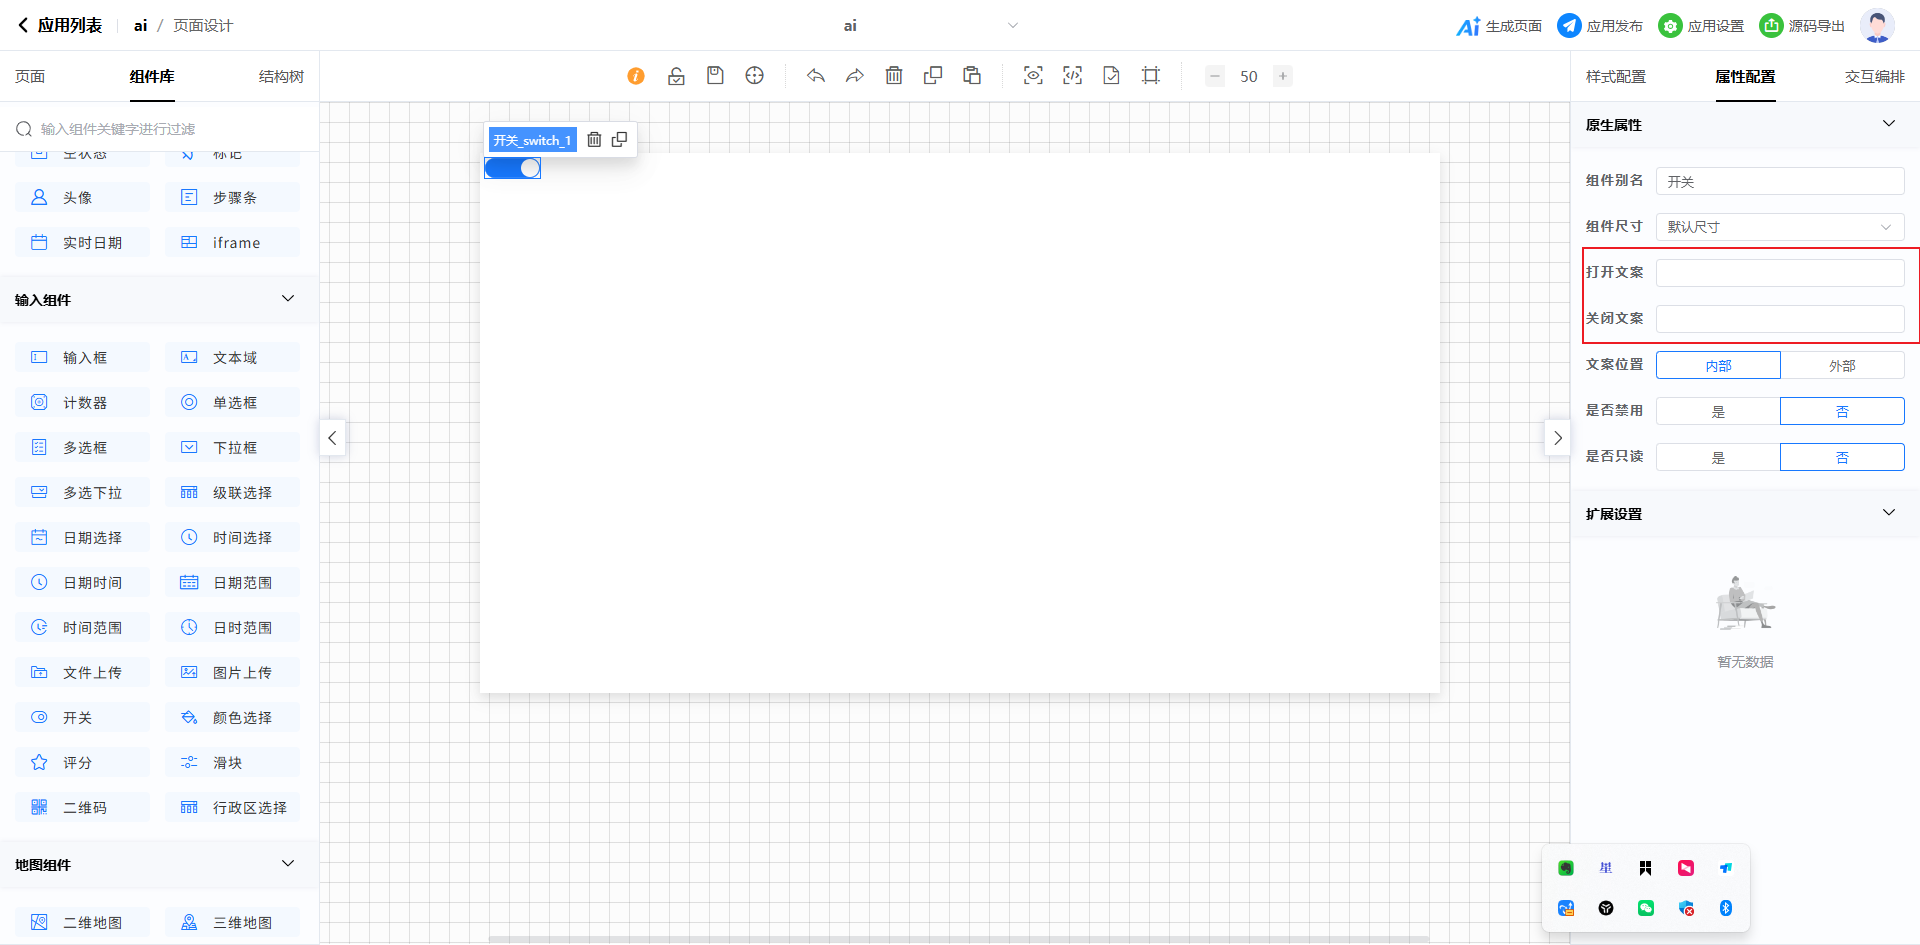Click the trash delete icon in toolbar
Screen dimensions: 1920x945
point(894,76)
